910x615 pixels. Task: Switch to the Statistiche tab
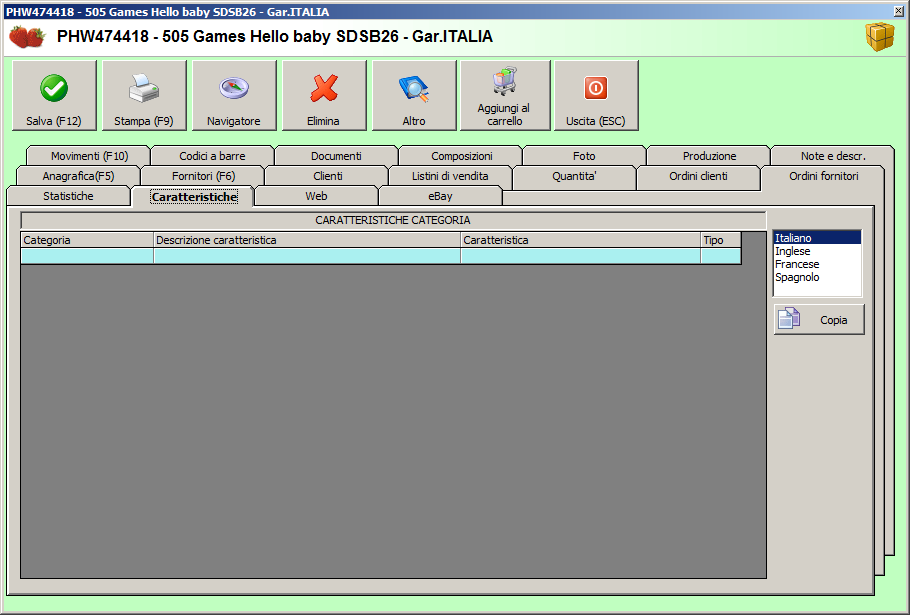pos(68,196)
